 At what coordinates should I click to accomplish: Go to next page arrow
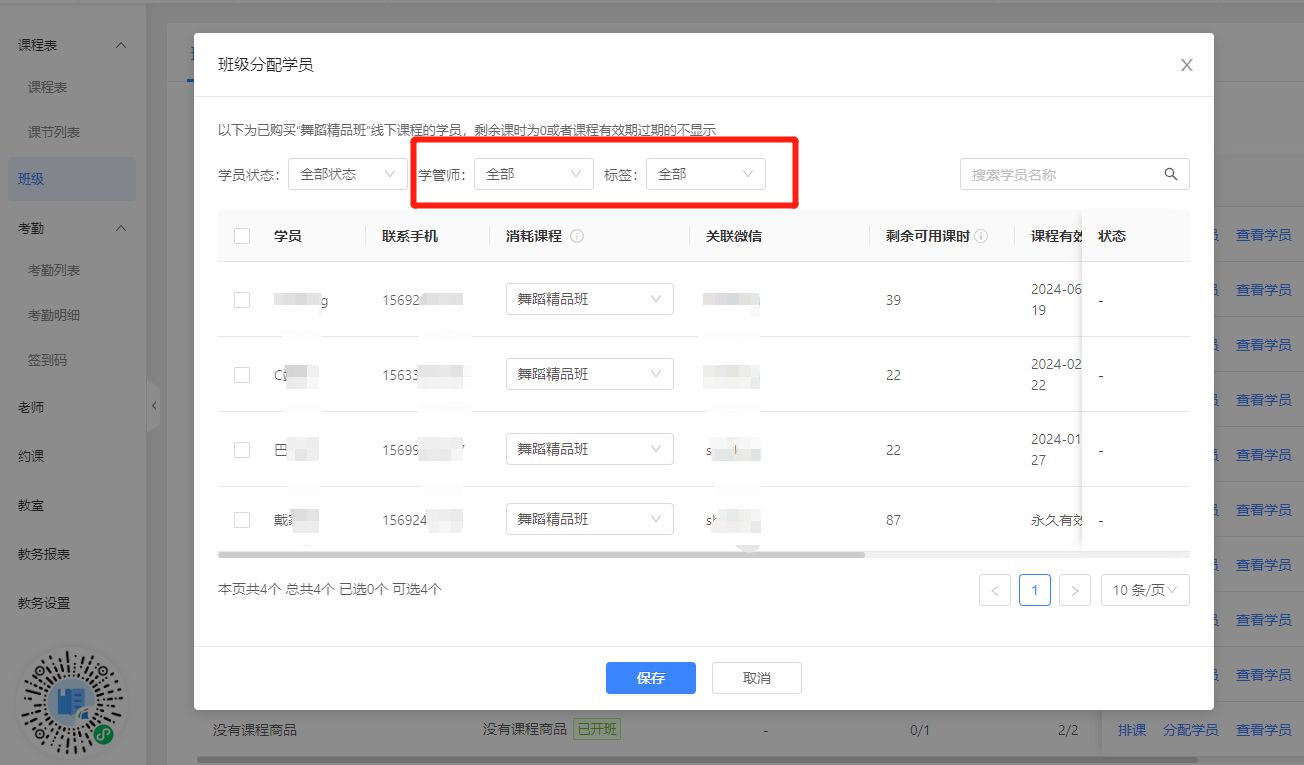(1074, 591)
